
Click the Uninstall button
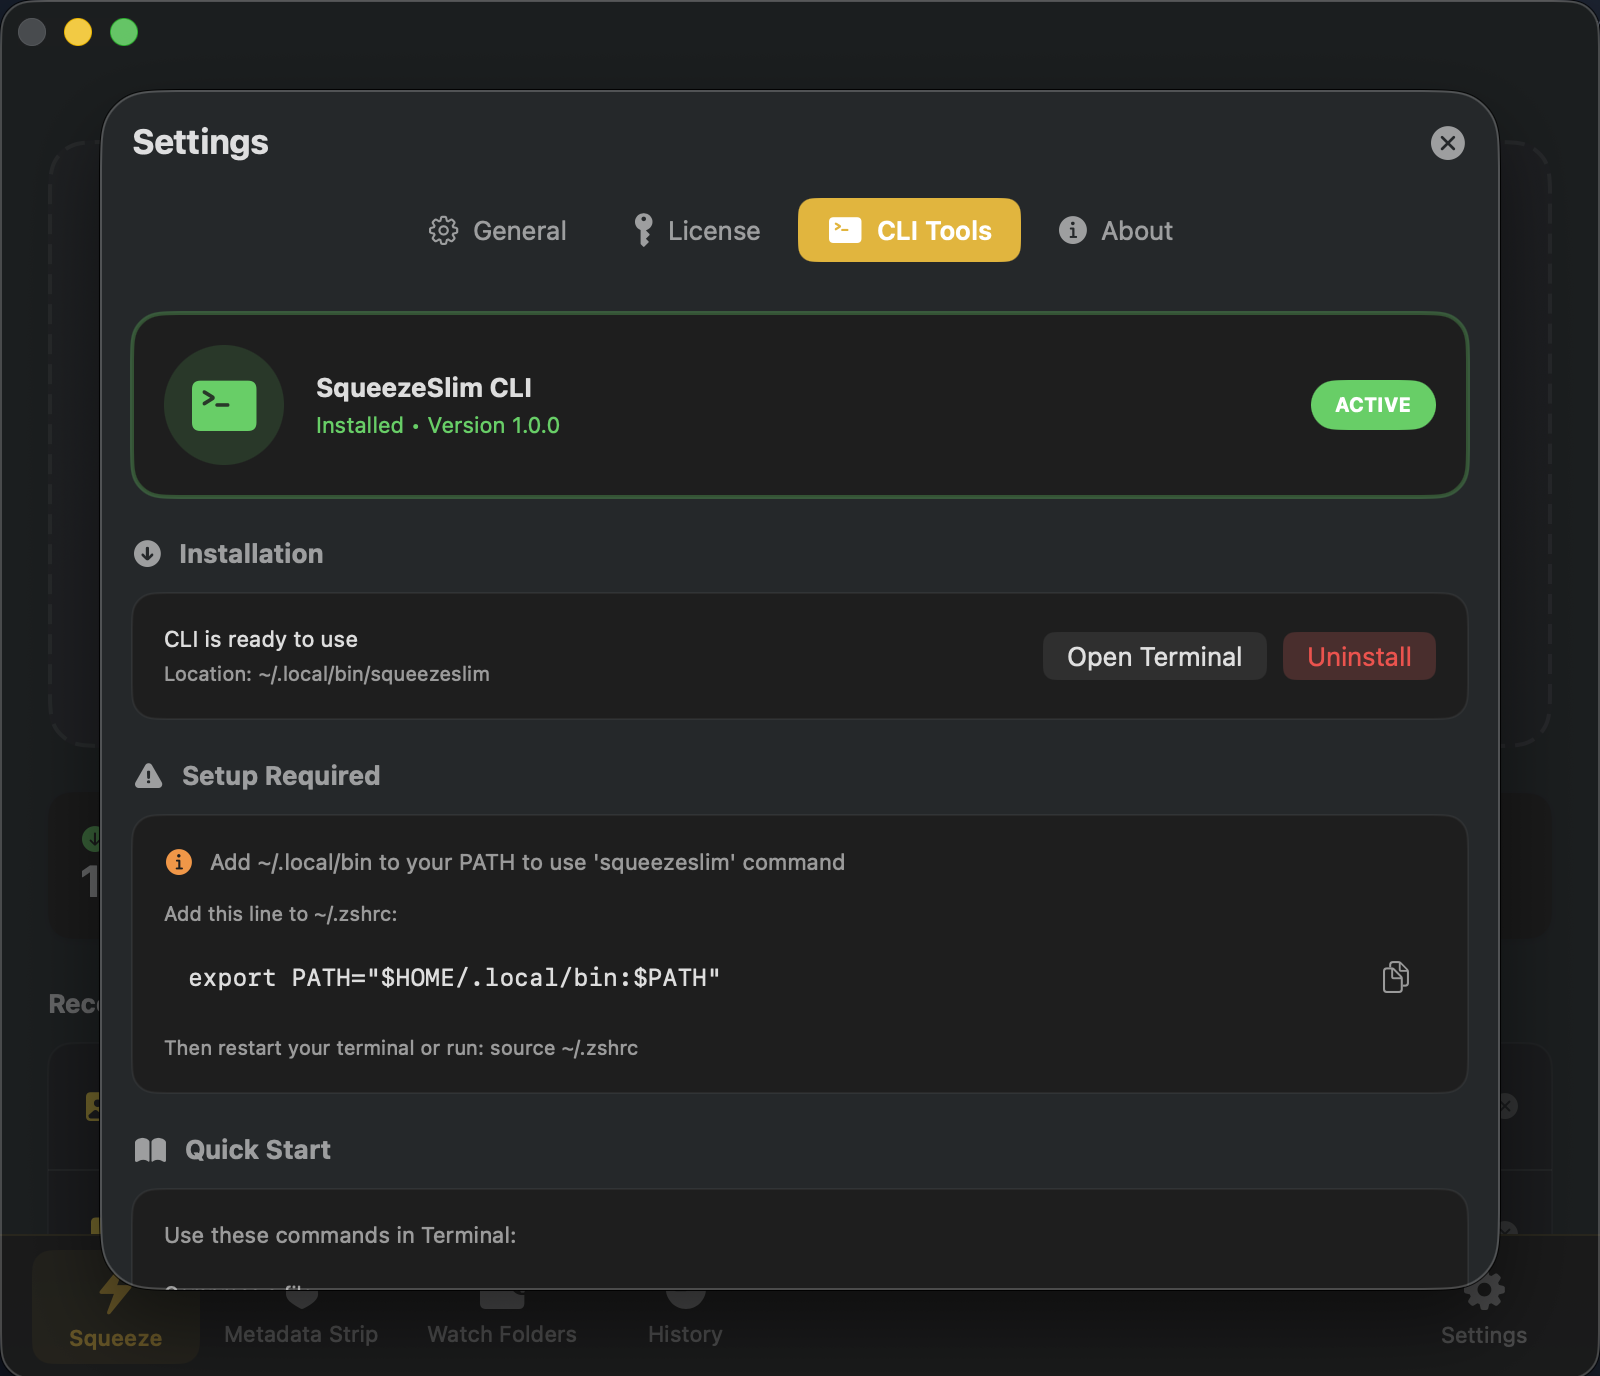point(1358,656)
